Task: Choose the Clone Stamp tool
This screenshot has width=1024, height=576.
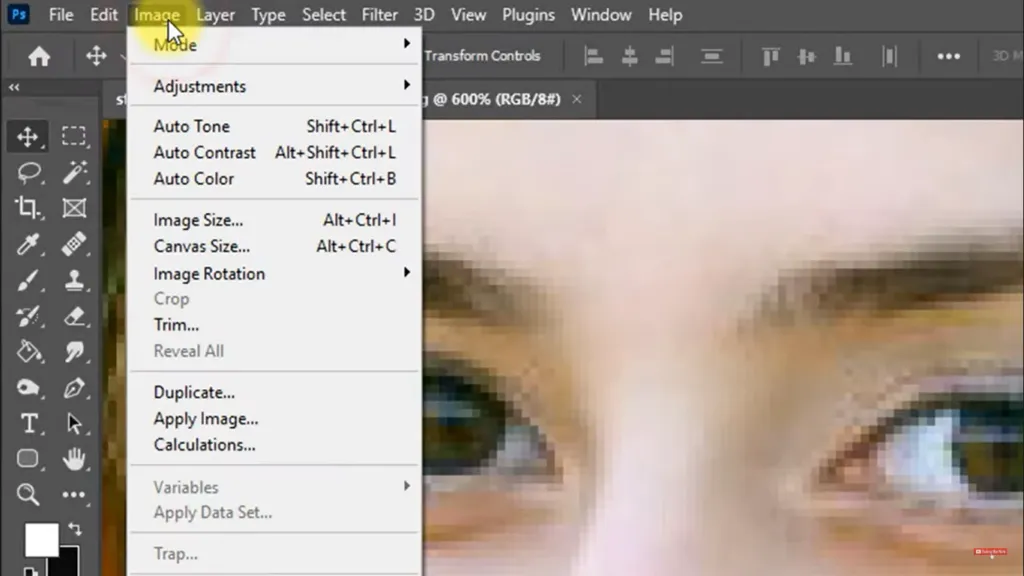Action: pos(74,281)
